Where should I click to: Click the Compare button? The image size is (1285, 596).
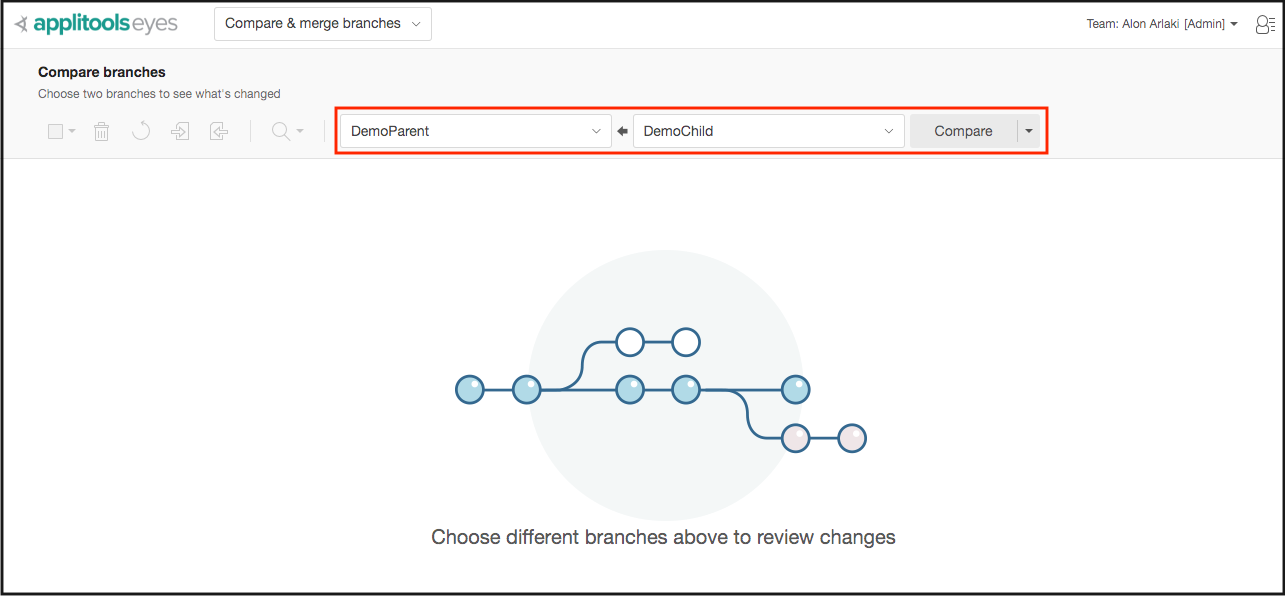click(x=962, y=130)
